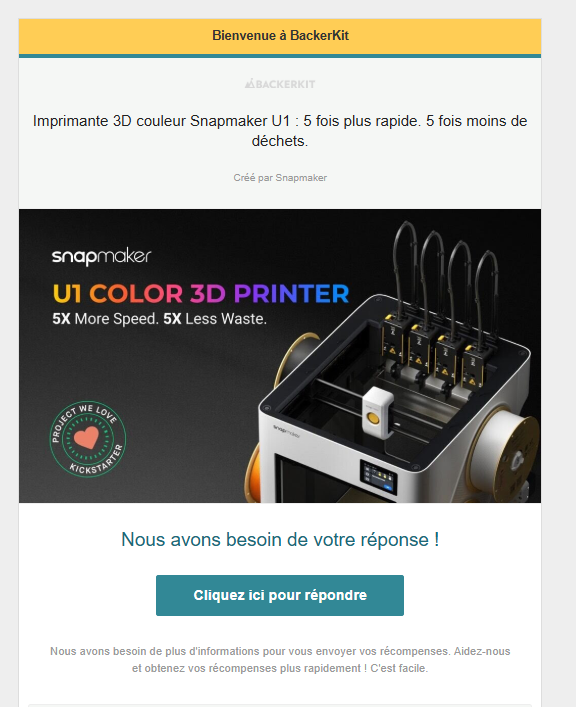The width and height of the screenshot is (576, 707).
Task: Click the Snapmaker logo in the hero image
Action: pos(101,257)
